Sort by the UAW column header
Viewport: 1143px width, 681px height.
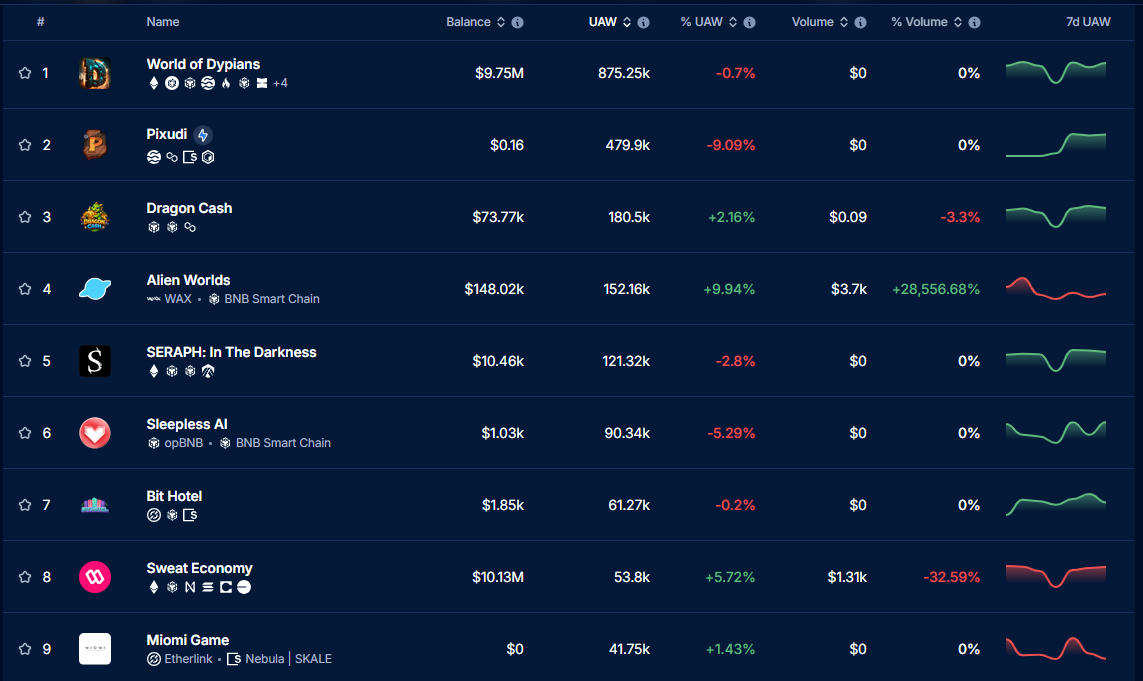(603, 22)
